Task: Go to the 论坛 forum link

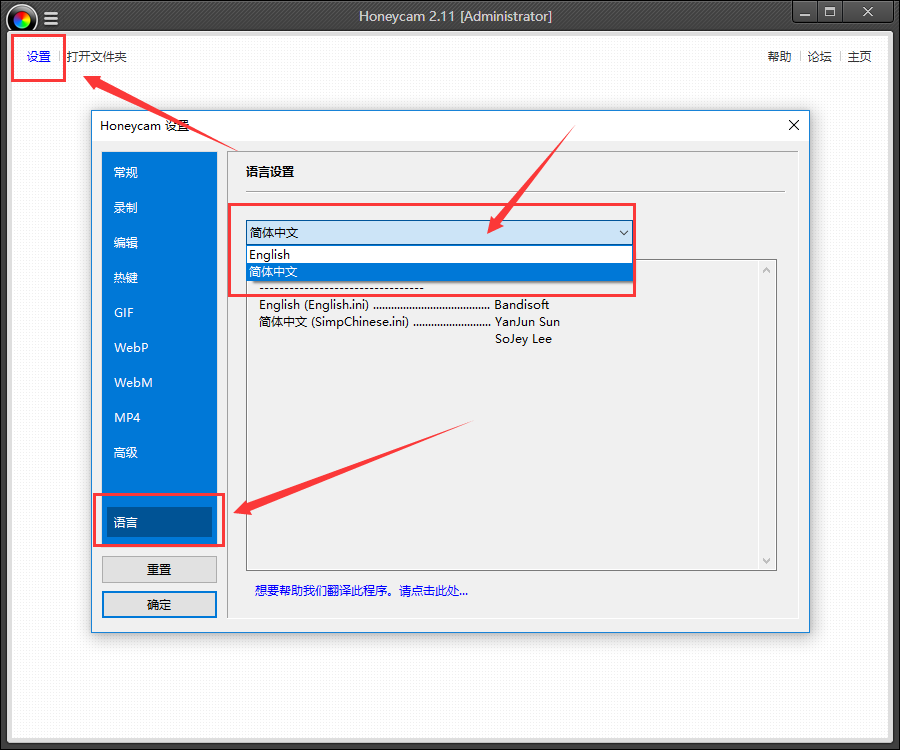Action: pyautogui.click(x=819, y=57)
